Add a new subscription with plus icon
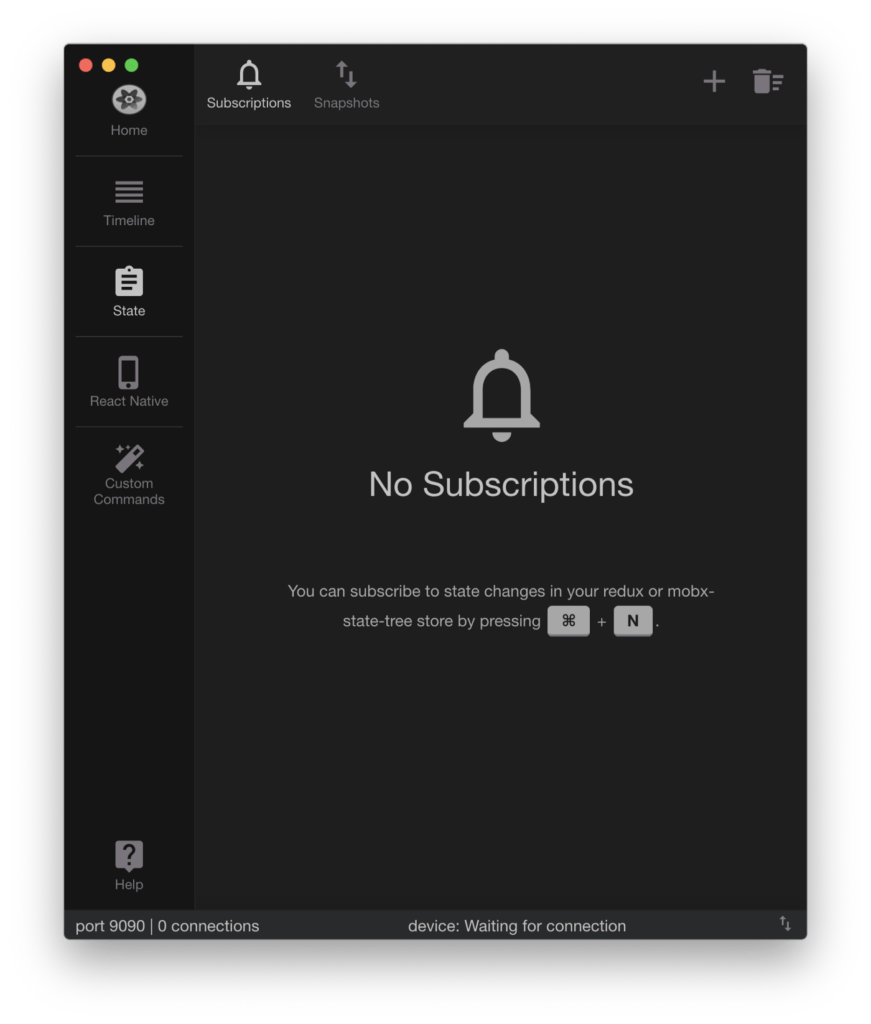 (714, 82)
